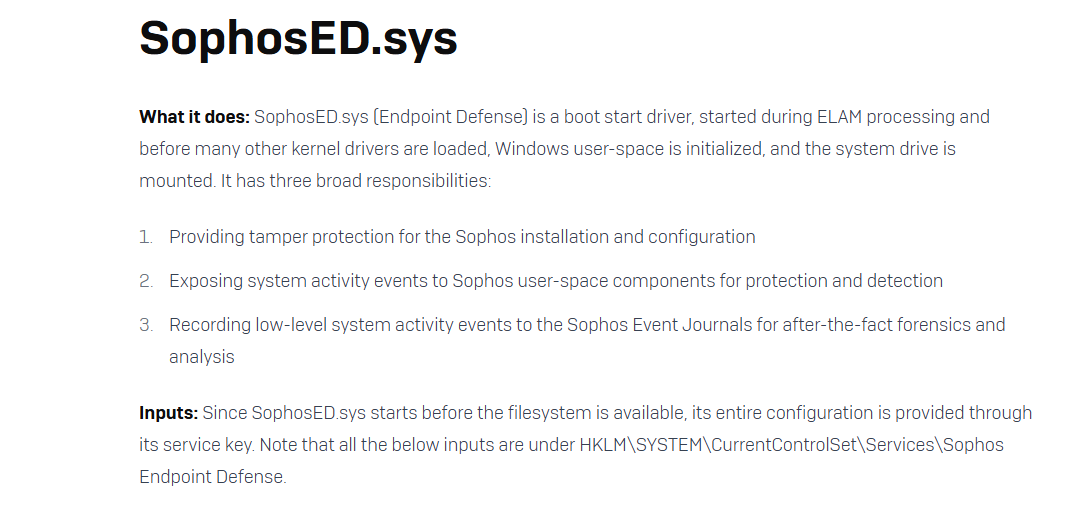The image size is (1083, 520).
Task: Click the number 2 list marker
Action: pyautogui.click(x=146, y=281)
